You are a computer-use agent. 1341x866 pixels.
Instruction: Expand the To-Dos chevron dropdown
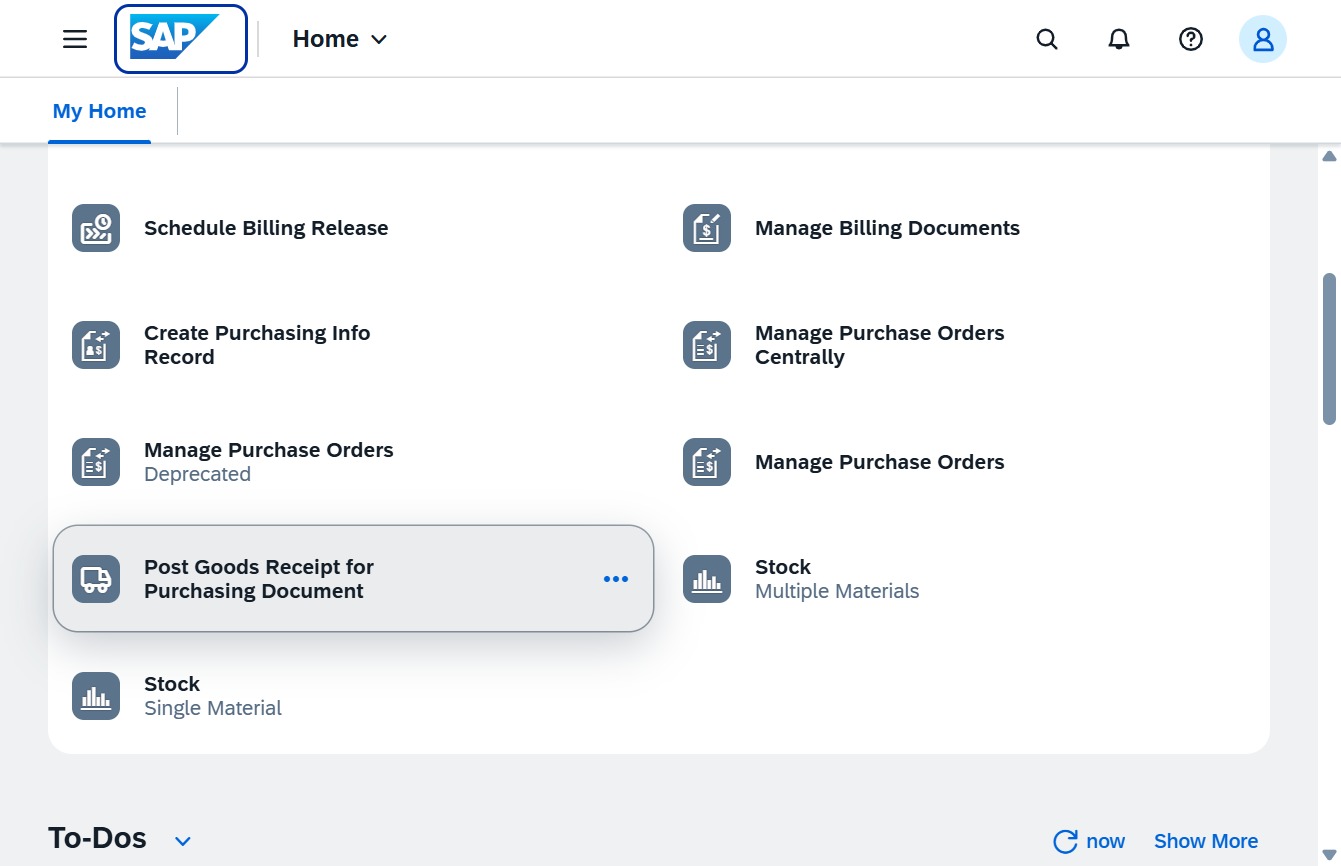point(183,841)
